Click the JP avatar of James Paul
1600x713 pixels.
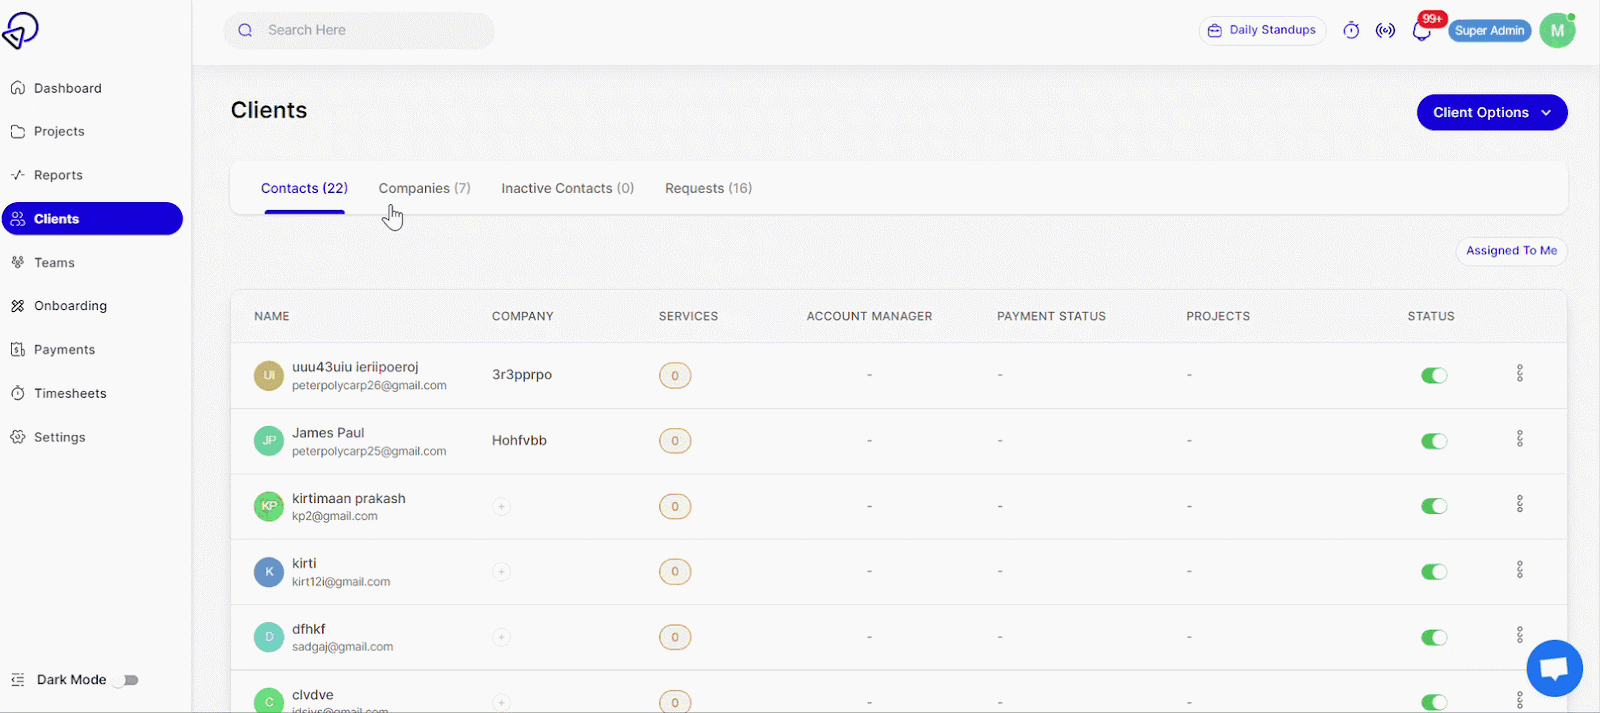[268, 441]
